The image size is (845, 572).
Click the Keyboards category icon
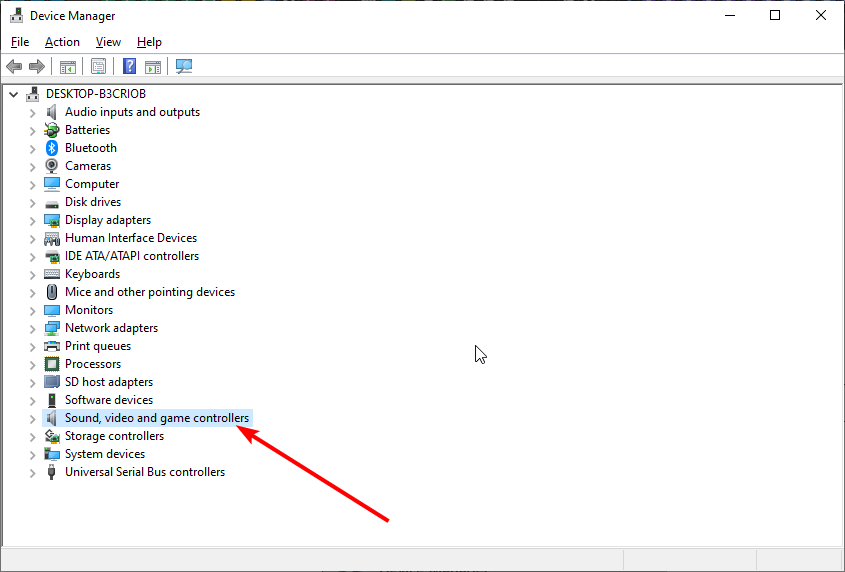tap(52, 274)
